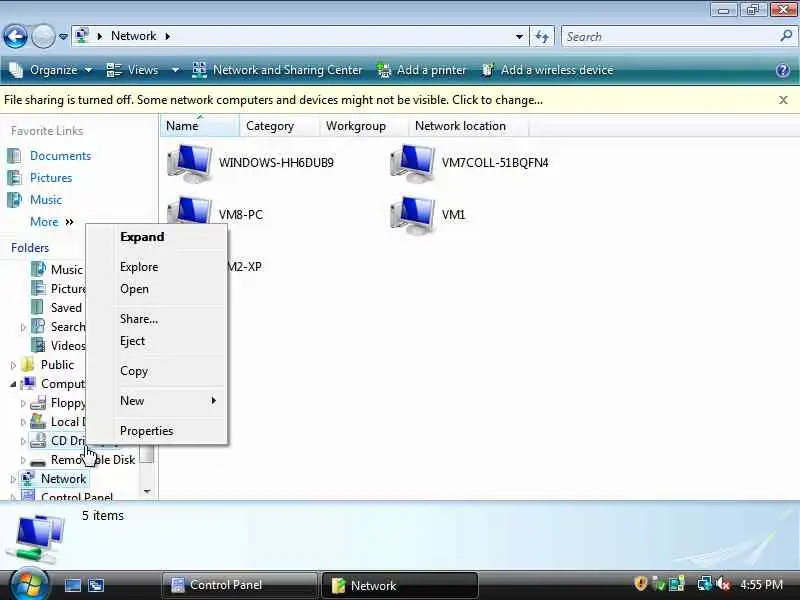Select Removable Disk in tree
800x600 pixels.
(x=93, y=460)
